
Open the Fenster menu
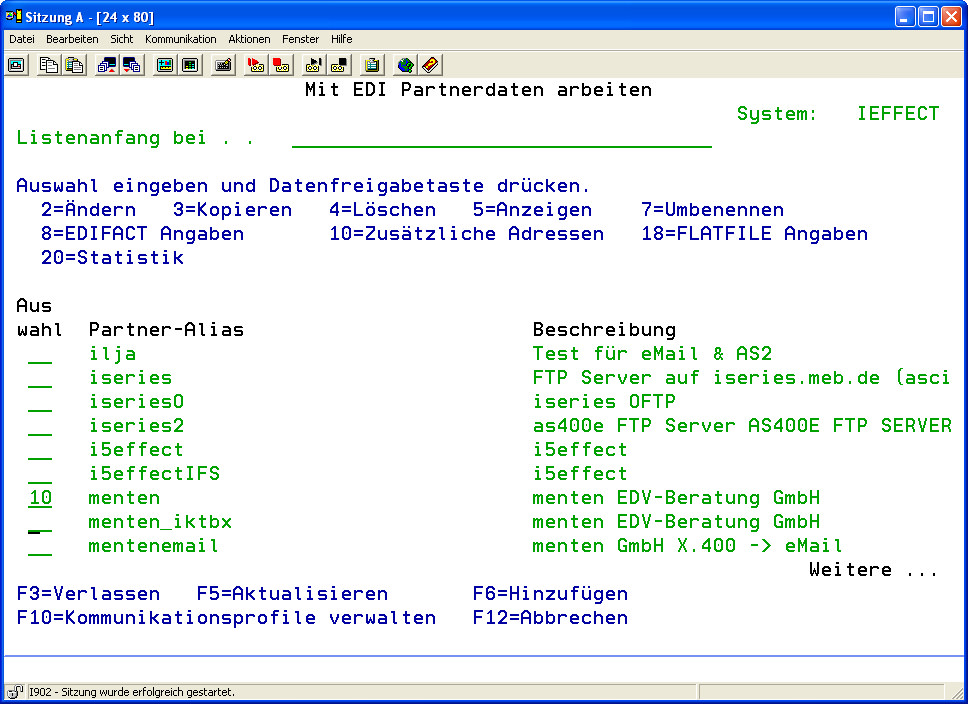pyautogui.click(x=300, y=39)
